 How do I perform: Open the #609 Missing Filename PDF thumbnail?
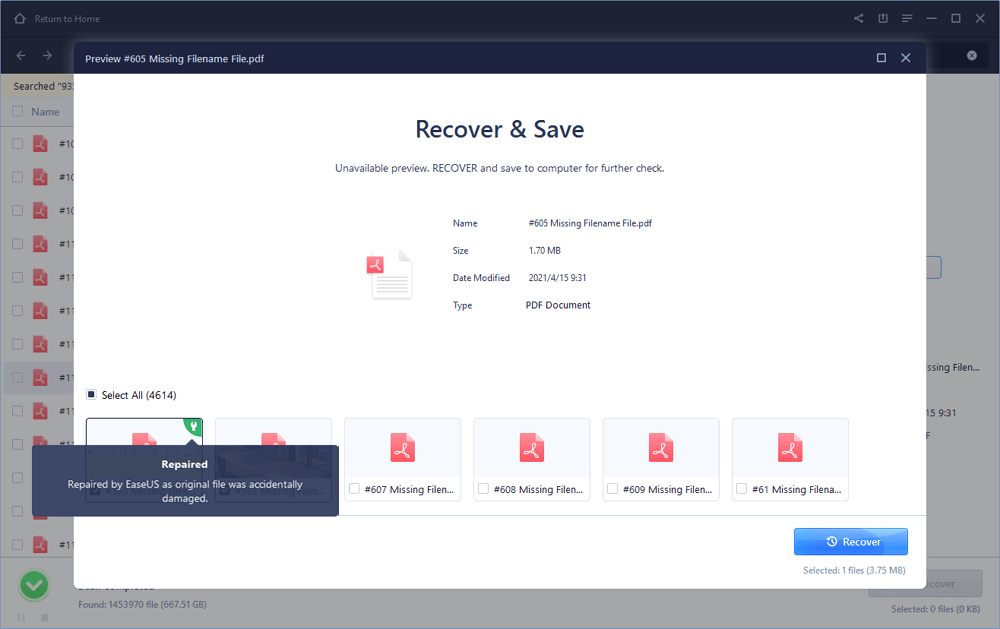click(661, 447)
